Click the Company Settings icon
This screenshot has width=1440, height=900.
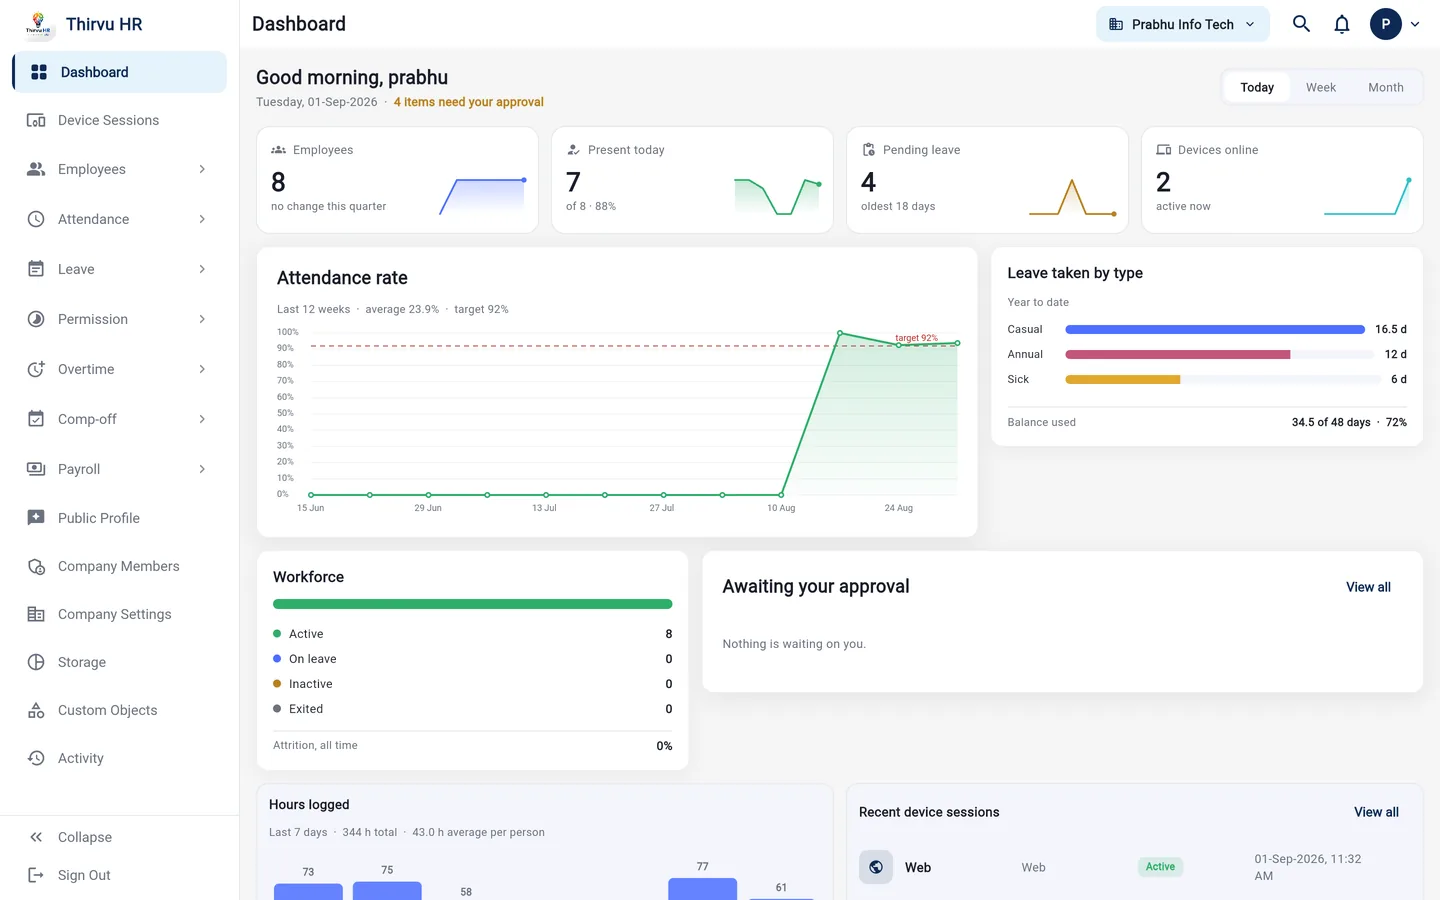tap(36, 614)
